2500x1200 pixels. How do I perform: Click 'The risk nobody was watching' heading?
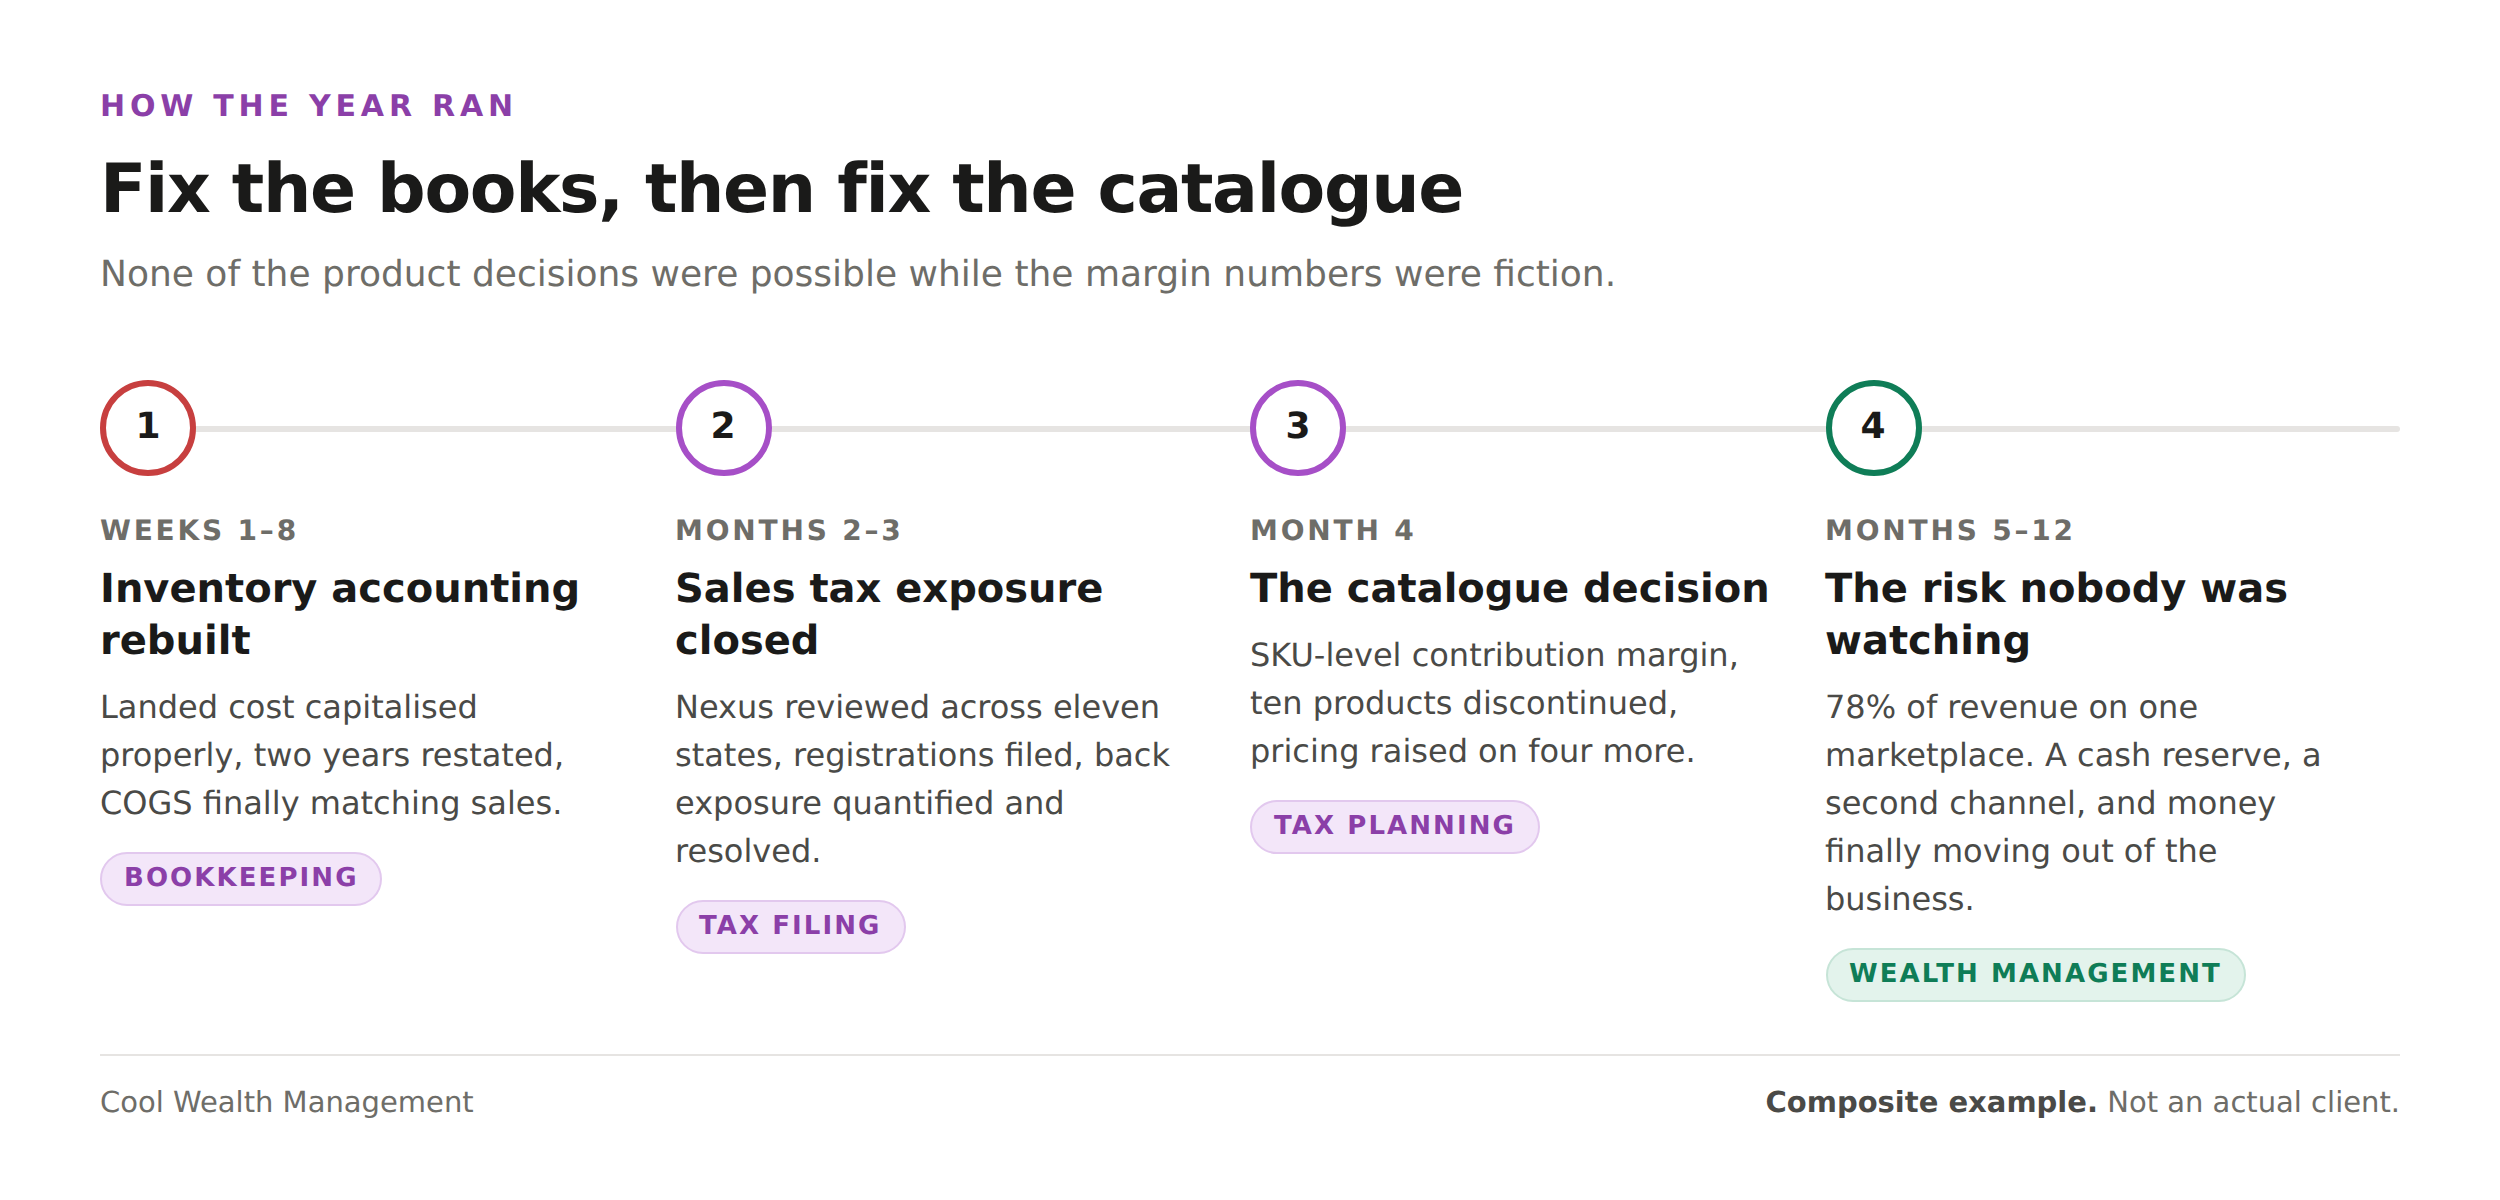(2056, 614)
